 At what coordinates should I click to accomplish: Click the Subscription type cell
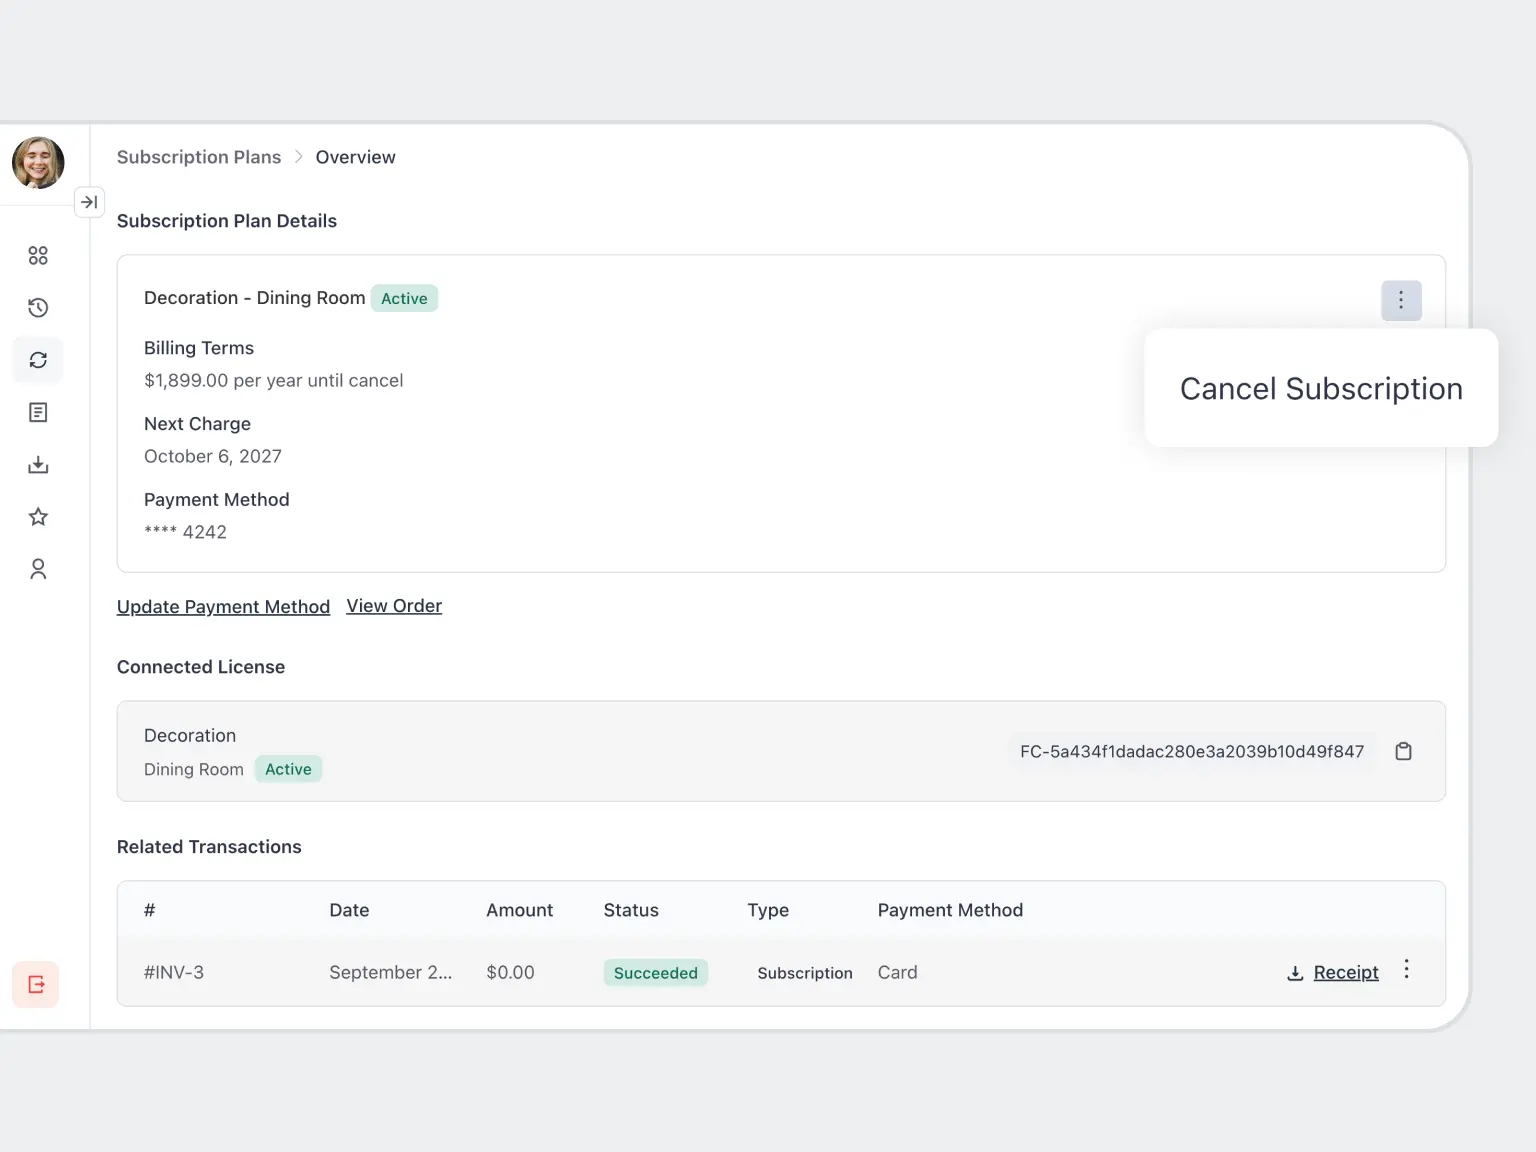805,973
